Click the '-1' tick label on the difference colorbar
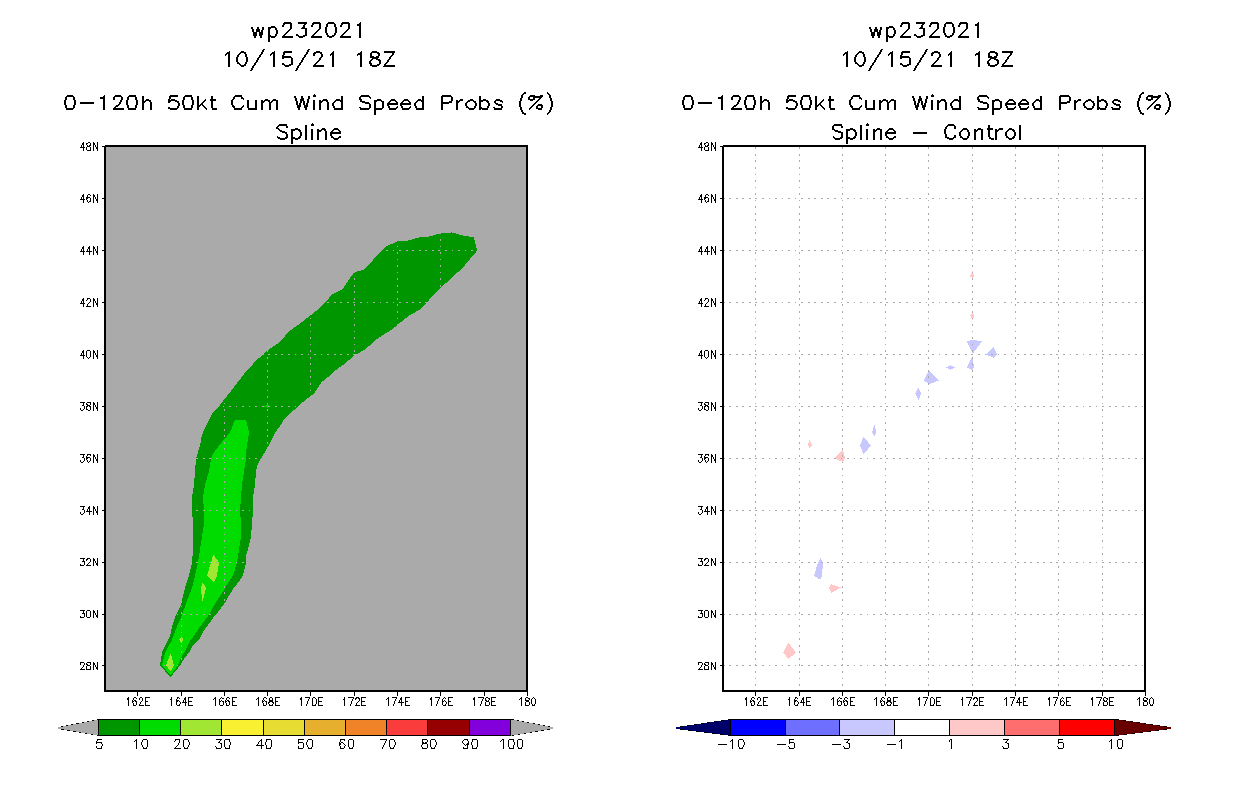The image size is (1236, 800). (x=895, y=745)
